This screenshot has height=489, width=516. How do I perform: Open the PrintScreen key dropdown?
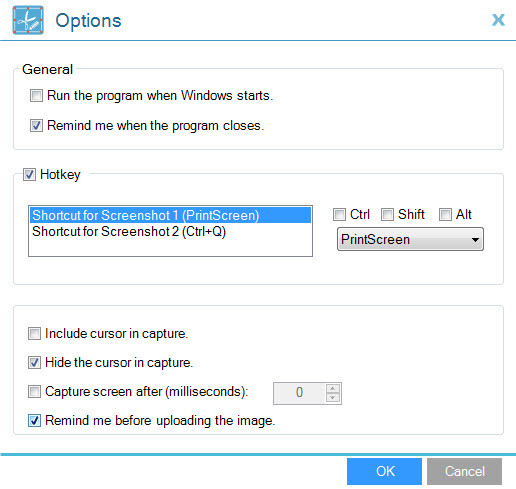[x=410, y=239]
